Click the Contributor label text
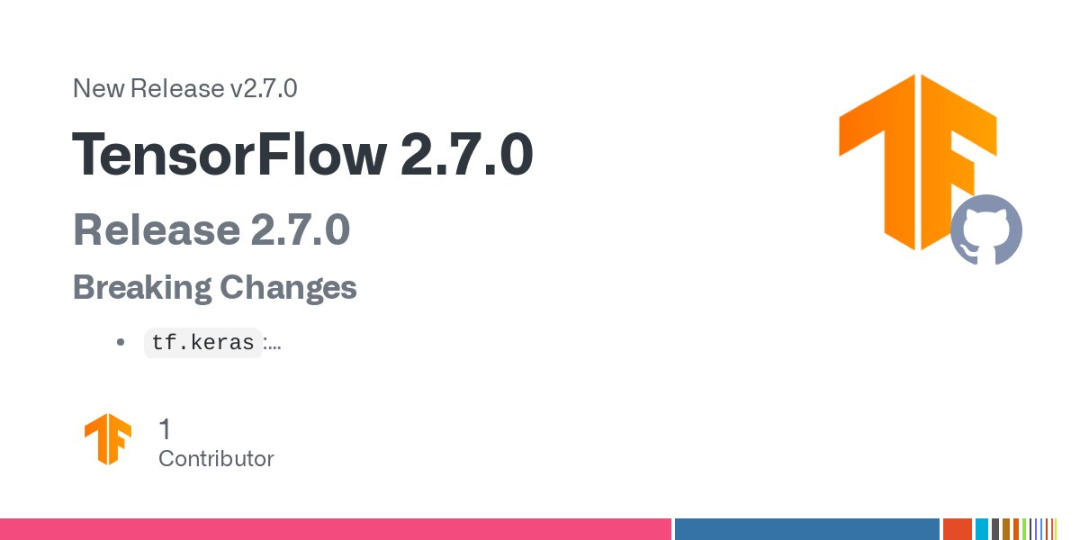Screen dimensions: 1080x540 coord(216,459)
